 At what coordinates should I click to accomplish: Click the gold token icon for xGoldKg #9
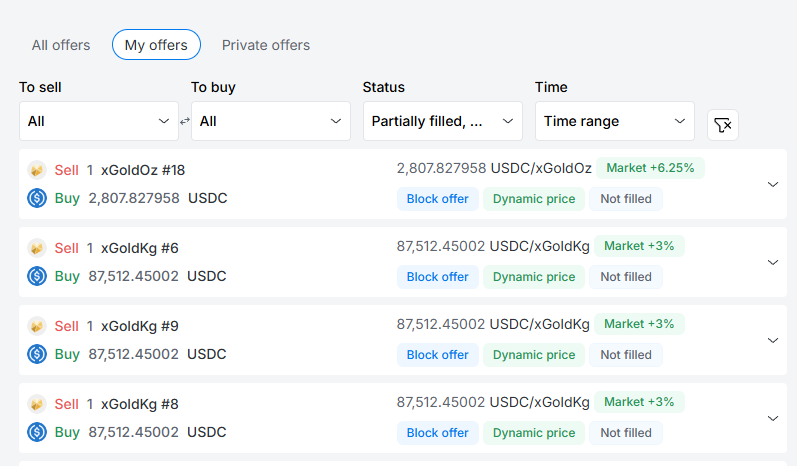click(x=37, y=326)
